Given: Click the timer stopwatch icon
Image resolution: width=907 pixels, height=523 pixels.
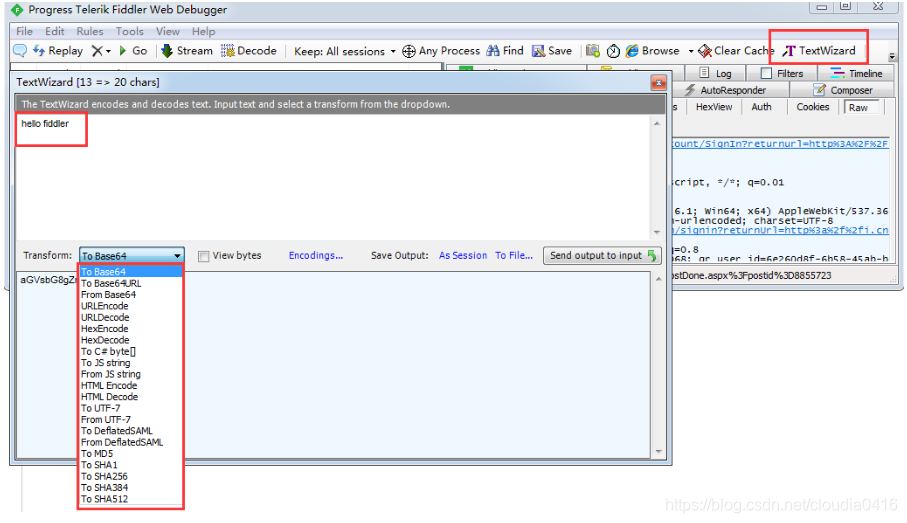Looking at the screenshot, I should pos(613,51).
